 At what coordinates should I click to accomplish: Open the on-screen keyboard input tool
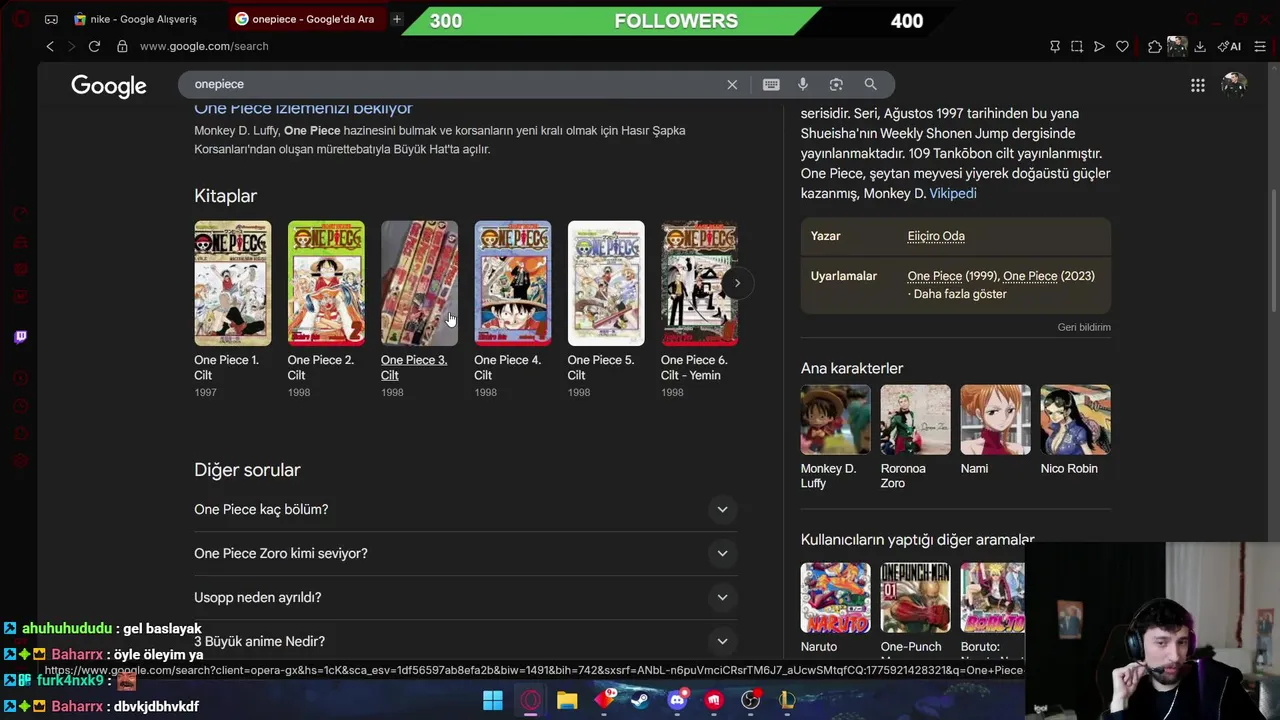(771, 84)
